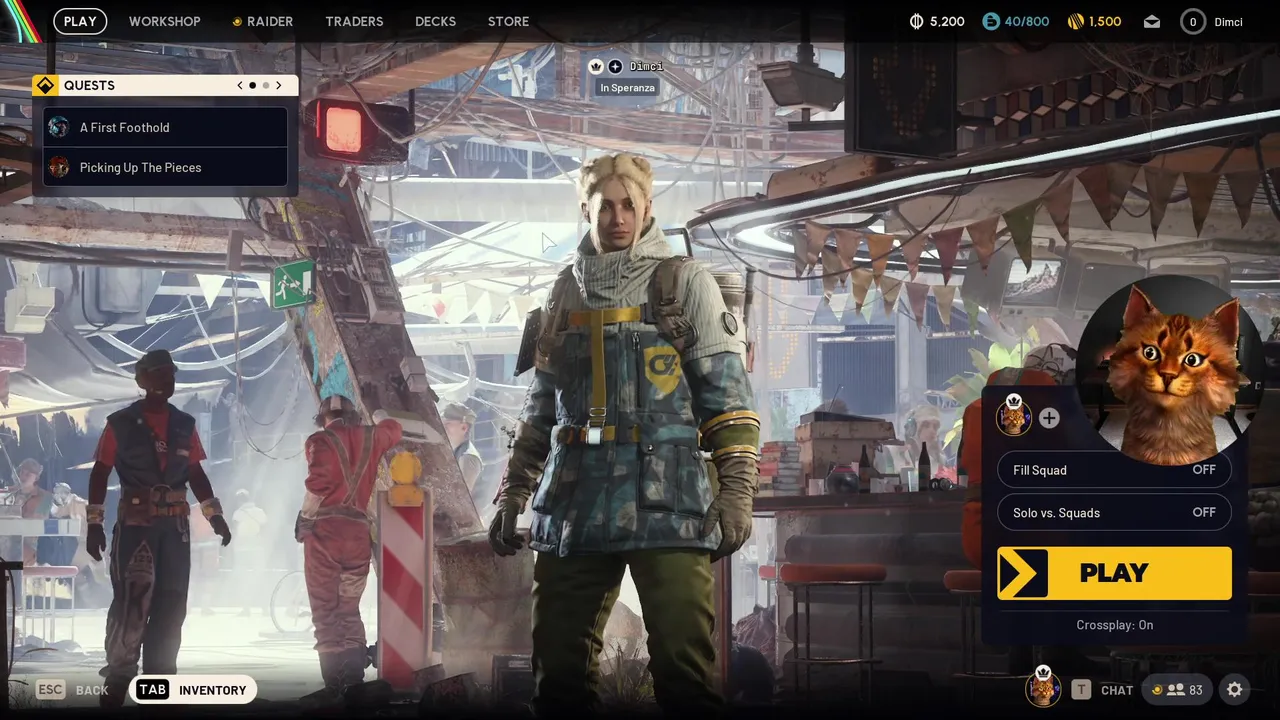The image size is (1280, 720).
Task: Open the RAIDER tab
Action: (263, 21)
